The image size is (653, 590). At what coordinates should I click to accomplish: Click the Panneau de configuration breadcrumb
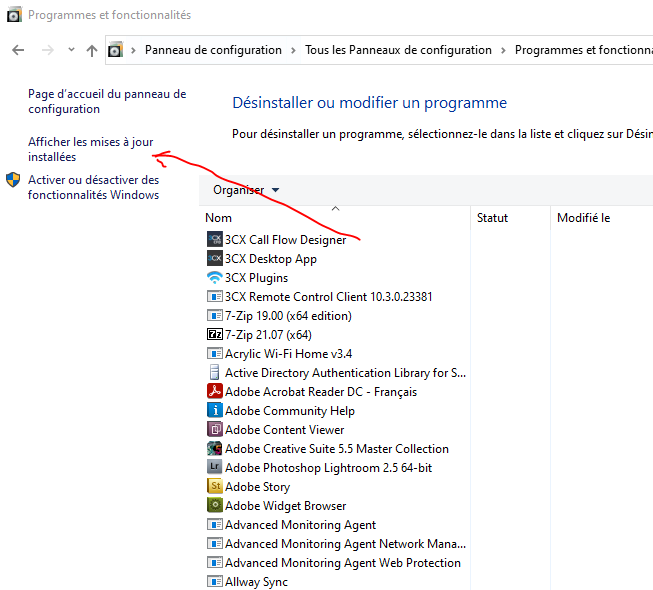213,50
